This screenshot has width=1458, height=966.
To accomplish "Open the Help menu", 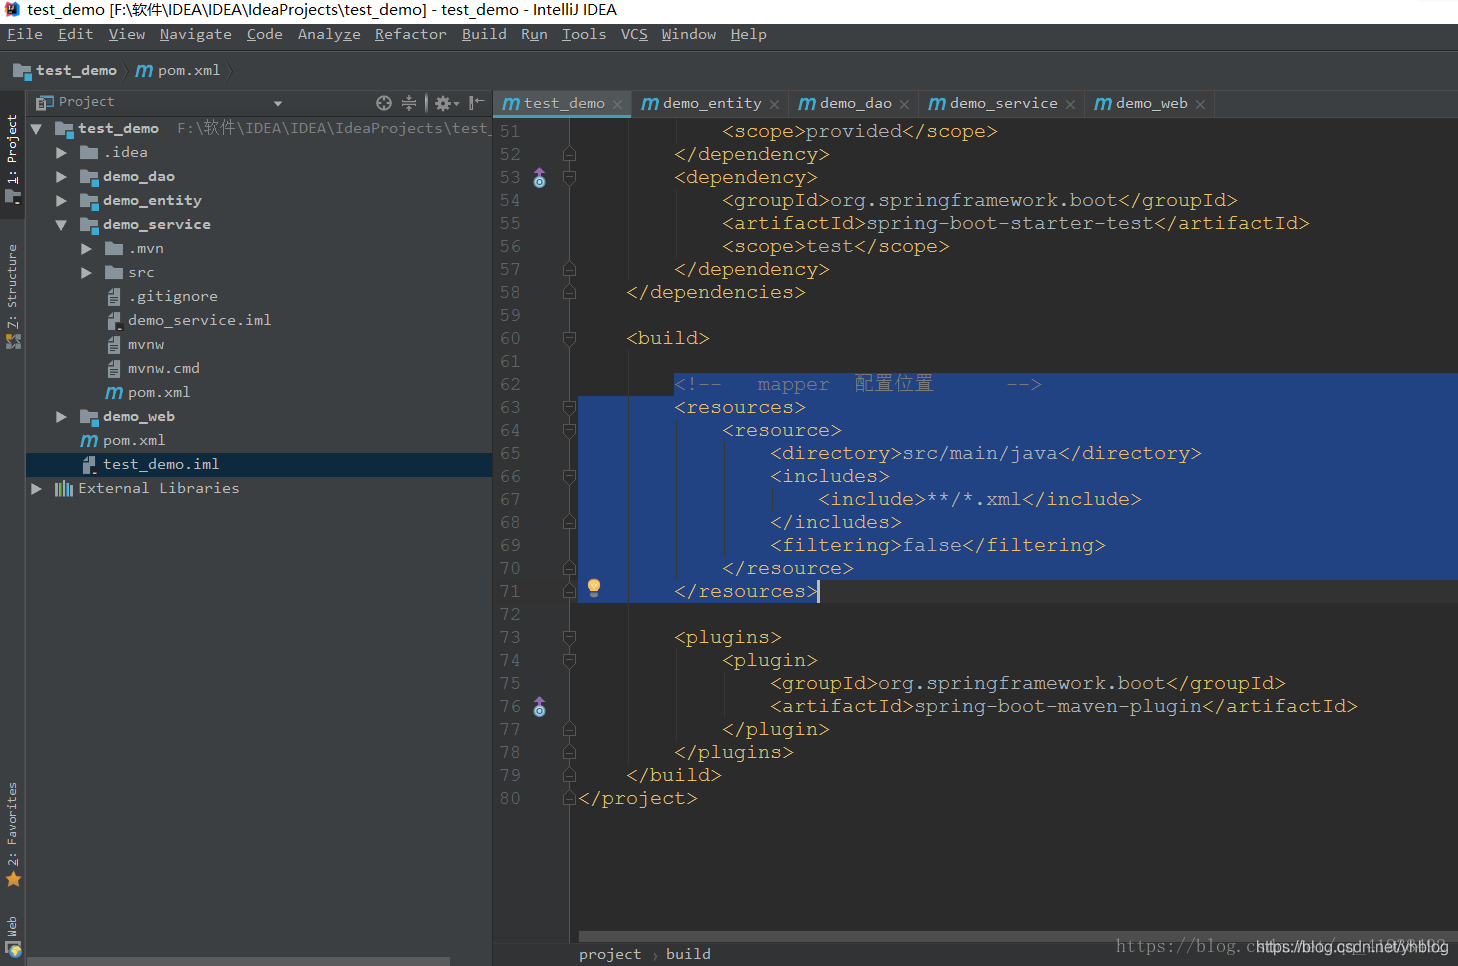I will click(748, 35).
